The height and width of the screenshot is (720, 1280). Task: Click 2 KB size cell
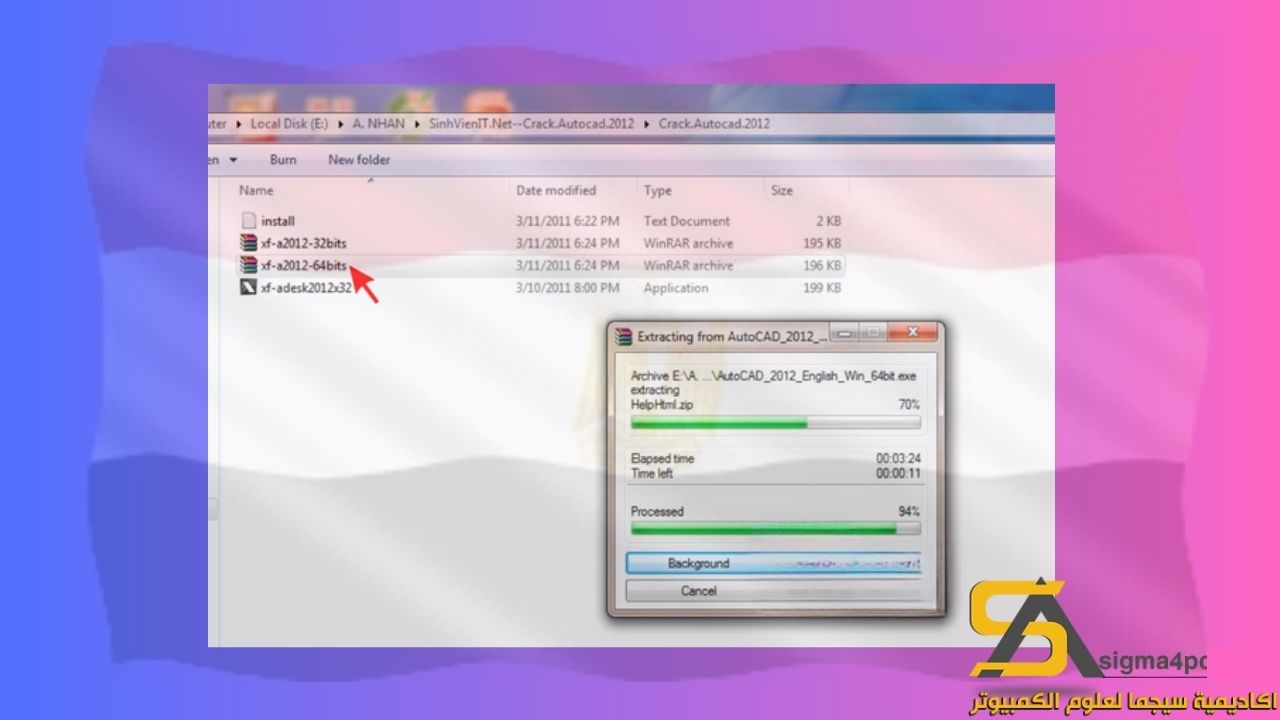pyautogui.click(x=829, y=221)
